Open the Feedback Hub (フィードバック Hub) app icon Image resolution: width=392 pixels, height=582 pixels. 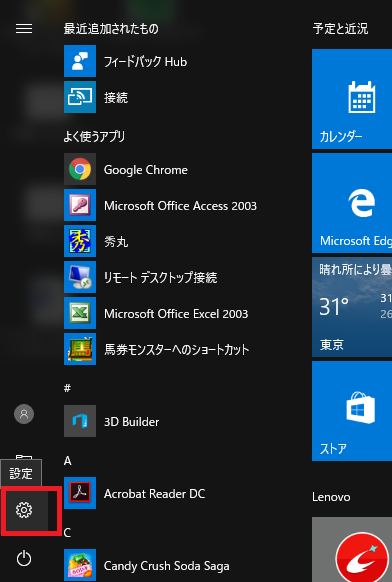tap(80, 61)
